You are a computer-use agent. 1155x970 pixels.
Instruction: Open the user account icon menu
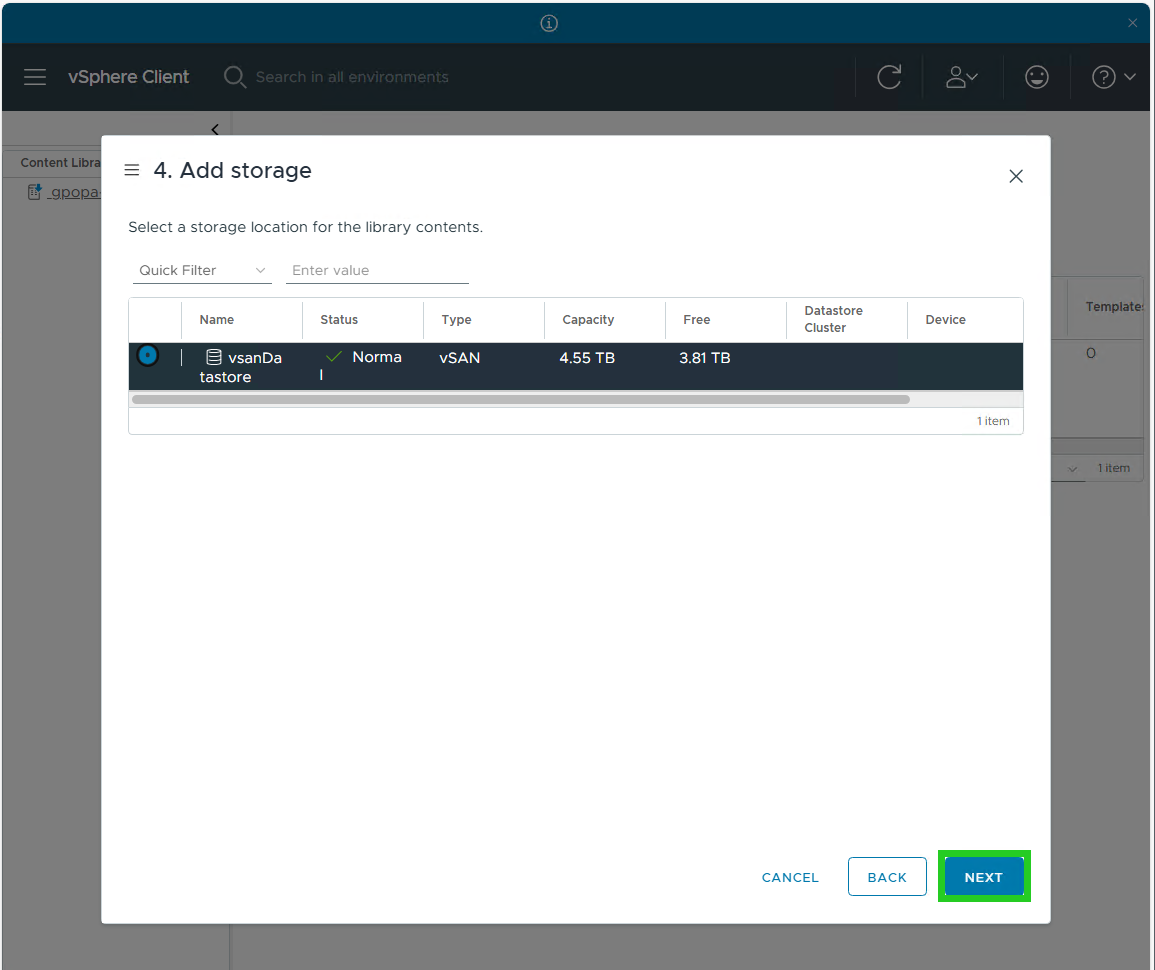pos(961,77)
